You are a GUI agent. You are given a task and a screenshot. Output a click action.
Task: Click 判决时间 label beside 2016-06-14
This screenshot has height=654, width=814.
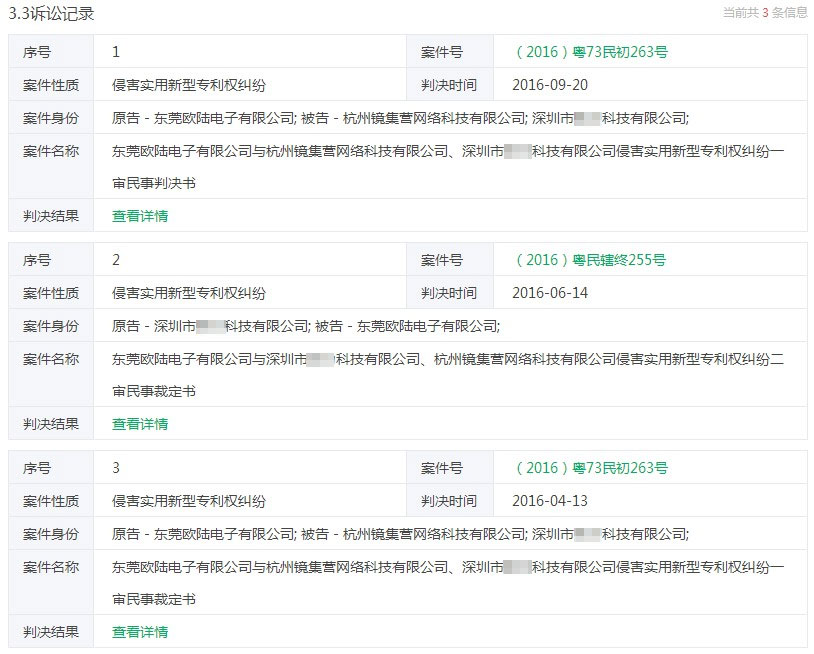coord(449,293)
